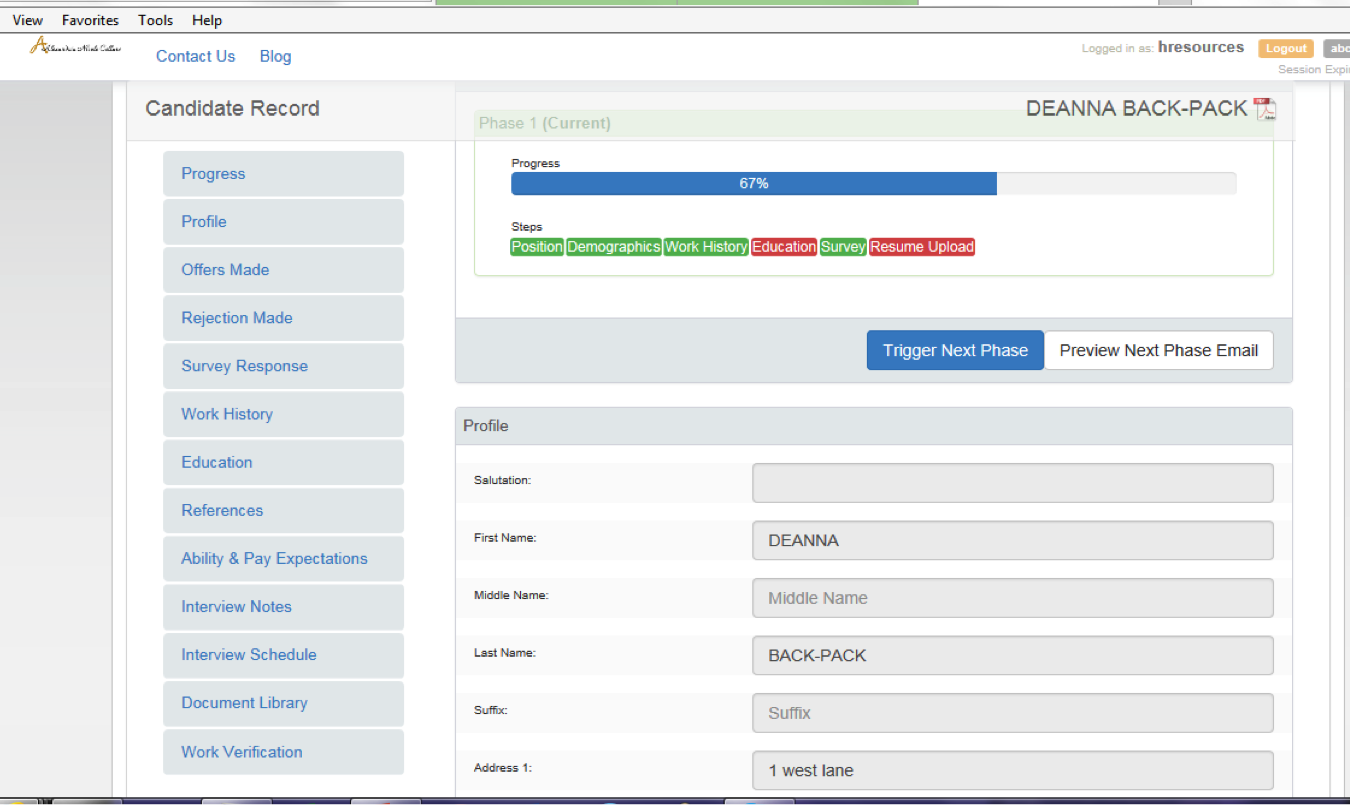
Task: Click the green Survey step indicator
Action: point(842,246)
